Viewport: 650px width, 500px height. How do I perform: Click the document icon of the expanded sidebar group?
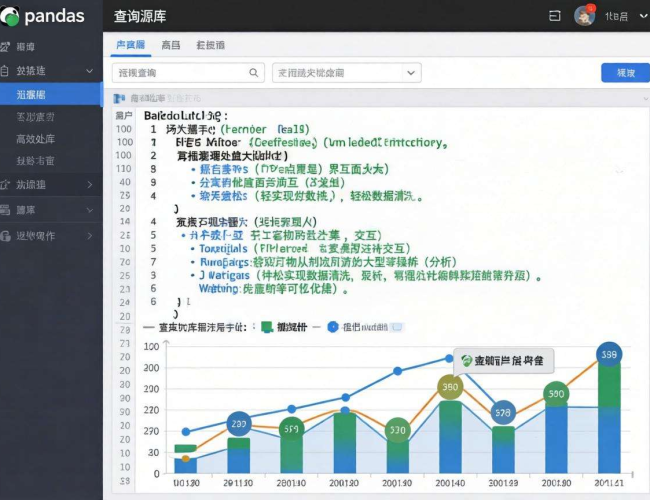click(5, 70)
